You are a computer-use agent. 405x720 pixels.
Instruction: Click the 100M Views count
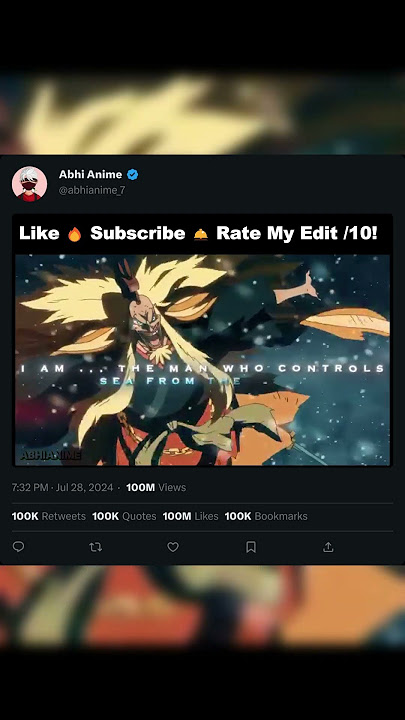coord(156,487)
